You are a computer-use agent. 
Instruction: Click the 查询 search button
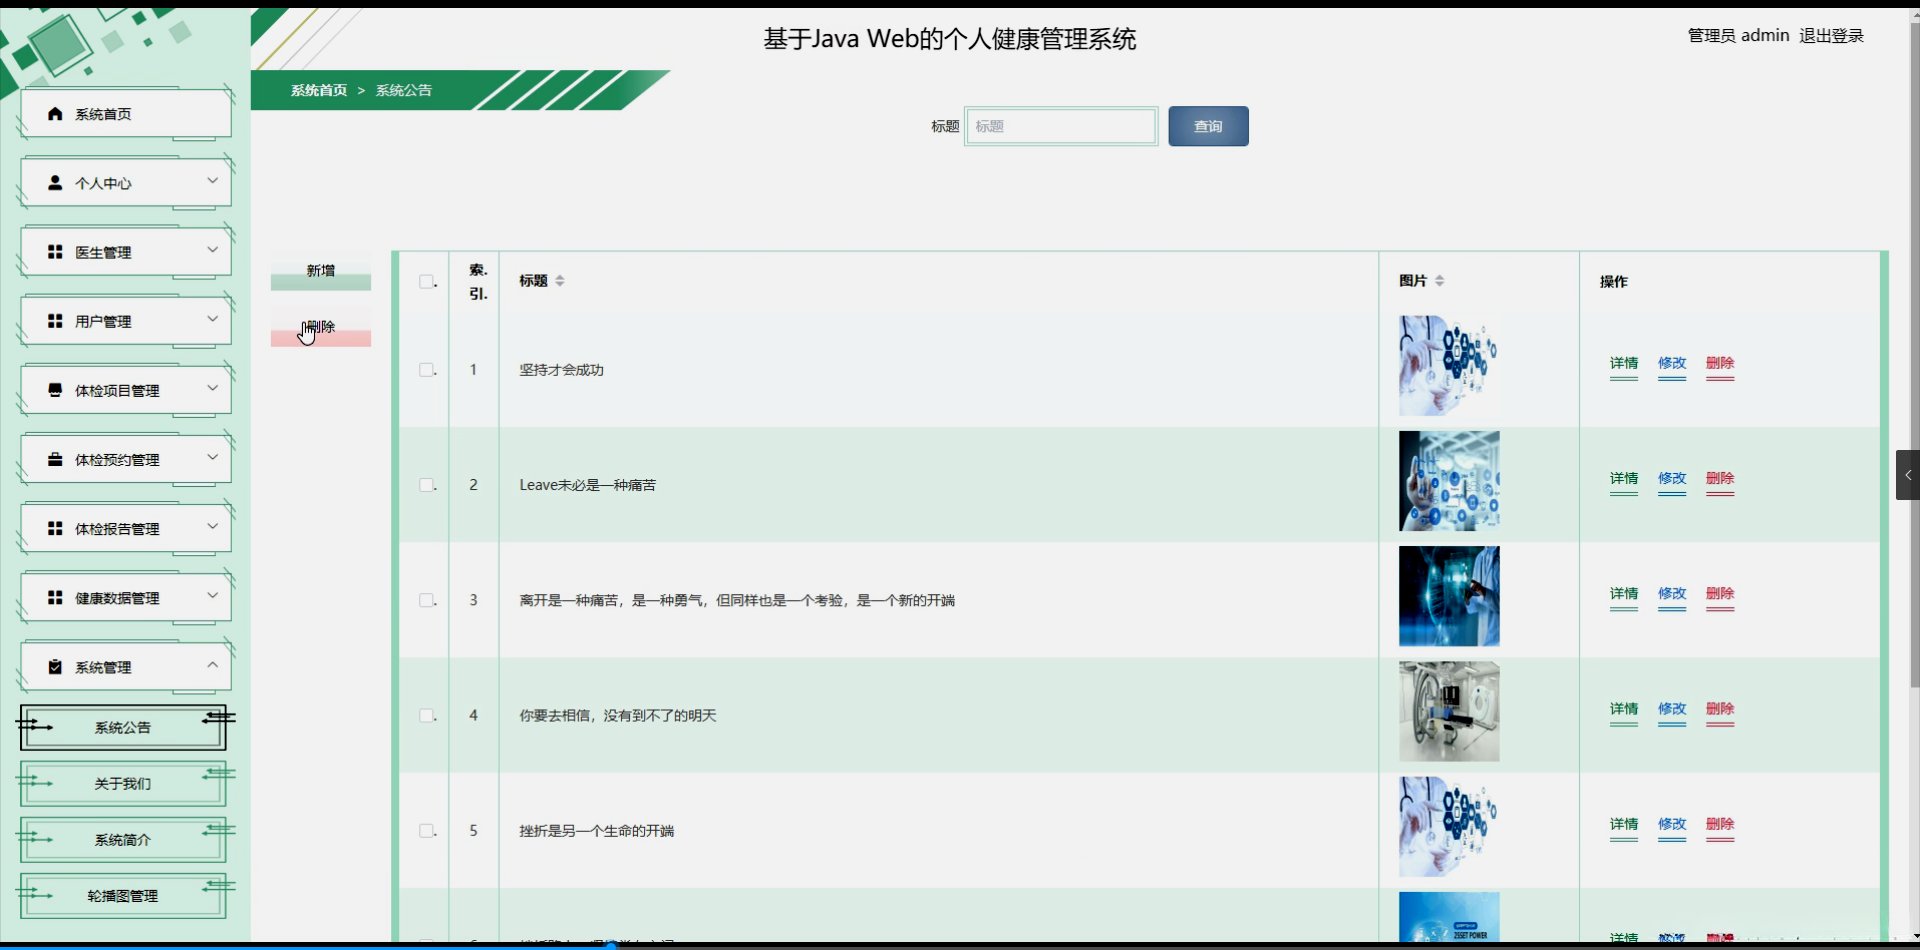[1208, 126]
